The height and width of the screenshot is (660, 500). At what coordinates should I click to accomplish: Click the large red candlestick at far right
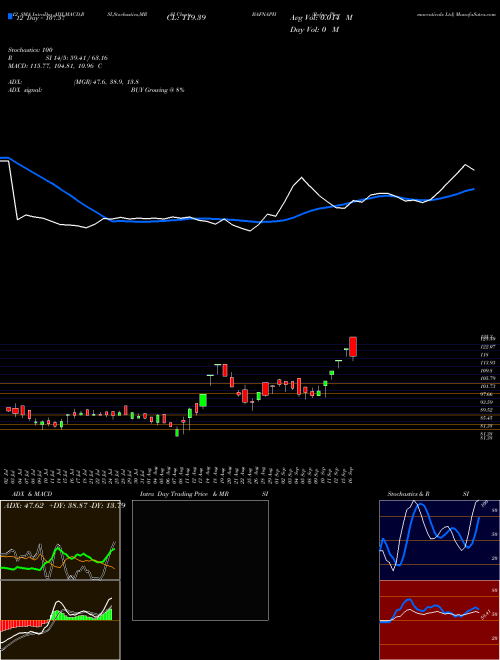(x=353, y=346)
